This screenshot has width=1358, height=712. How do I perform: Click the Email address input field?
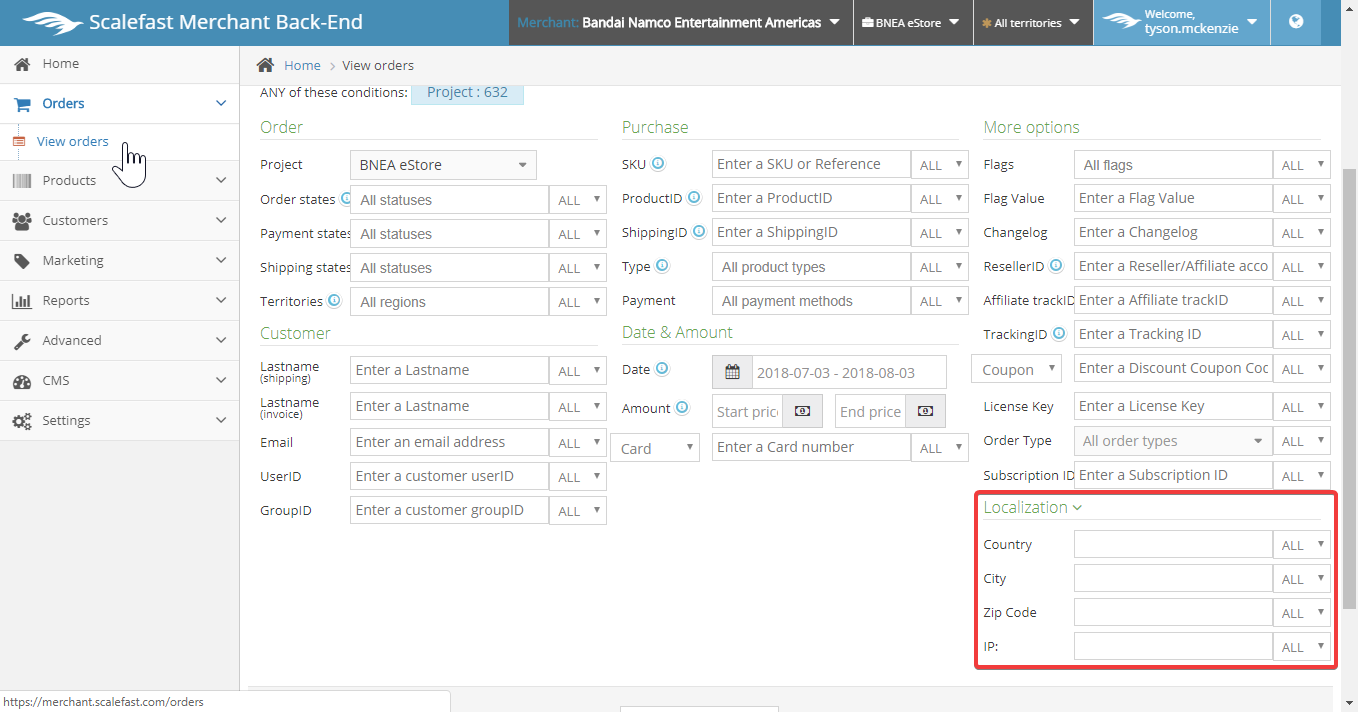click(449, 442)
